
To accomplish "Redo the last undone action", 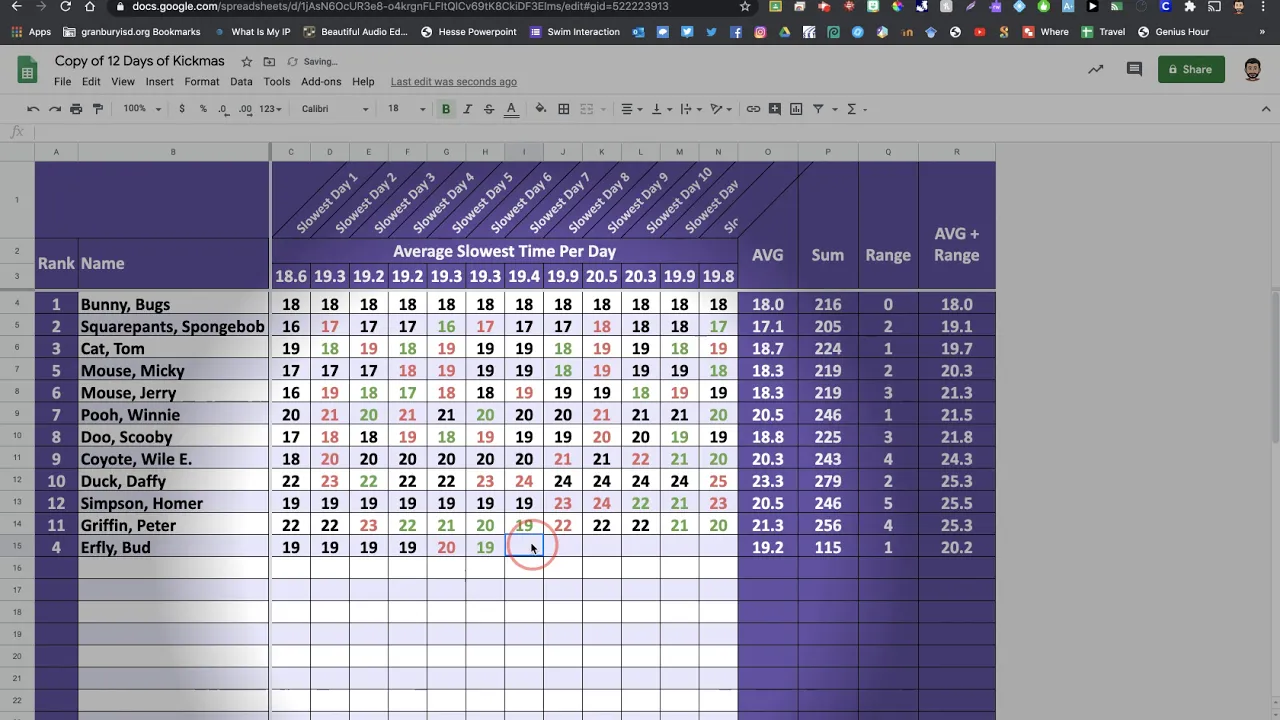I will [x=54, y=109].
